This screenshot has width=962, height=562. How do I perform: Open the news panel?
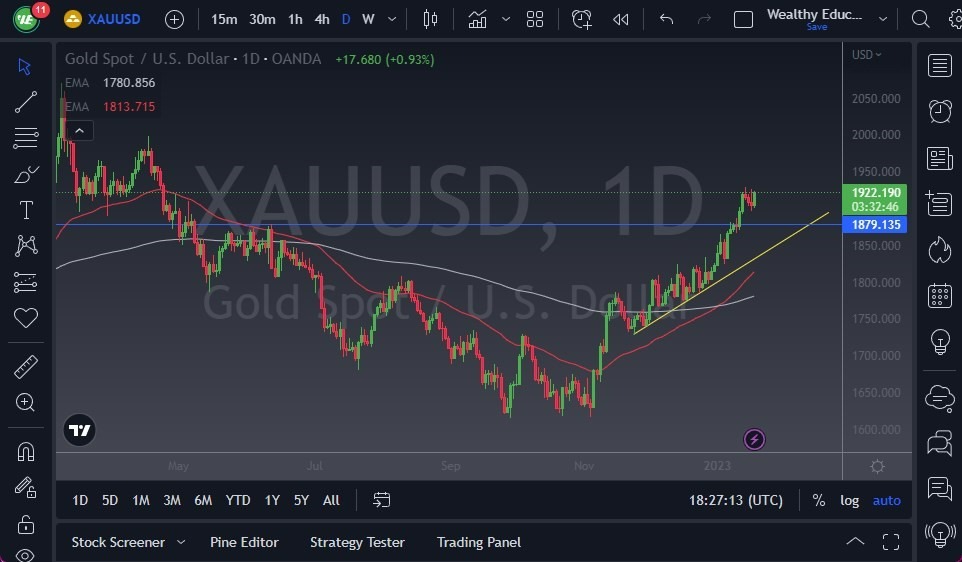point(939,158)
